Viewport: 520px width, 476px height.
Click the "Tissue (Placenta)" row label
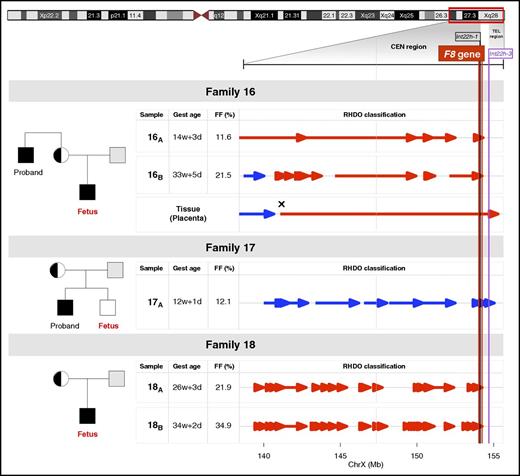[x=188, y=213]
